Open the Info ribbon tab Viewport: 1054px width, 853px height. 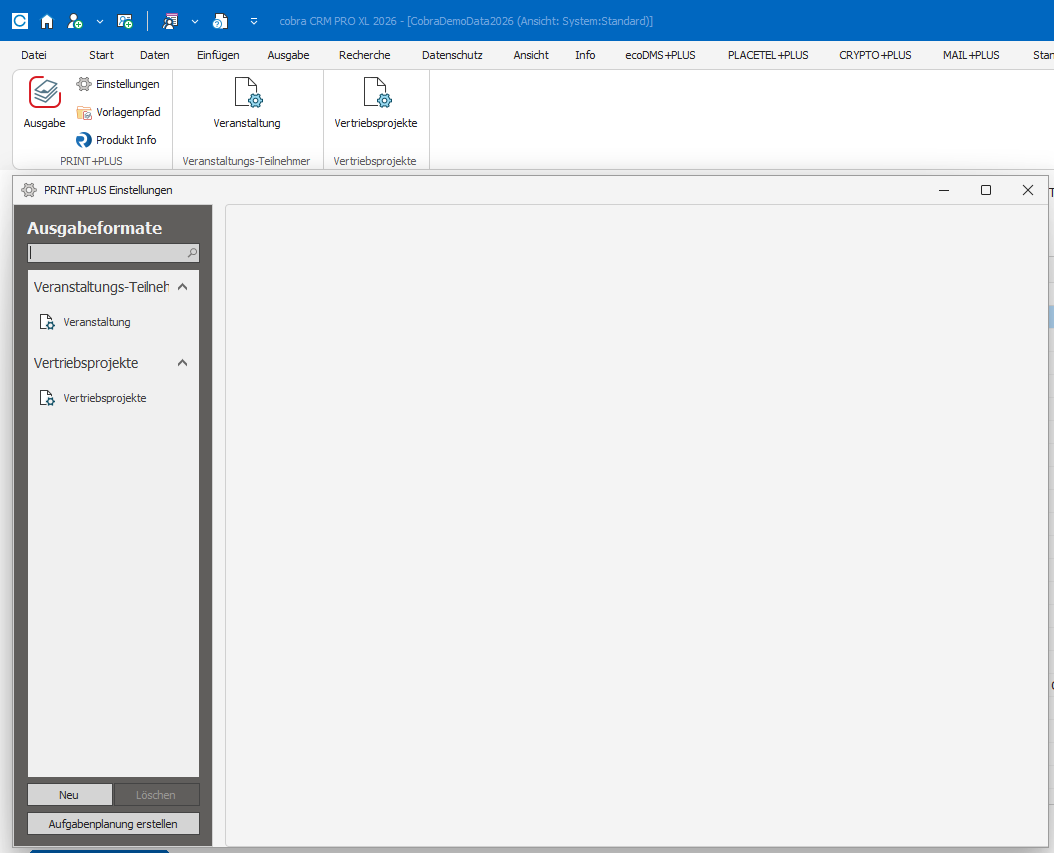585,55
